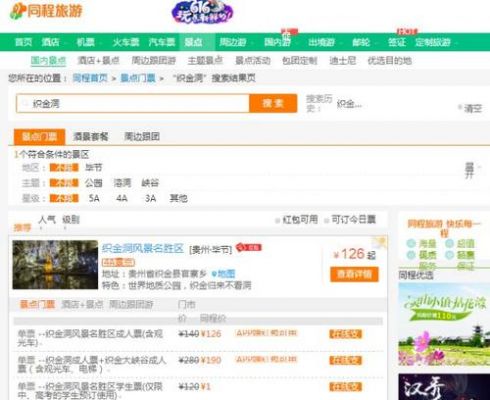Clear search history with 清空
490x400 pixels.
point(473,108)
